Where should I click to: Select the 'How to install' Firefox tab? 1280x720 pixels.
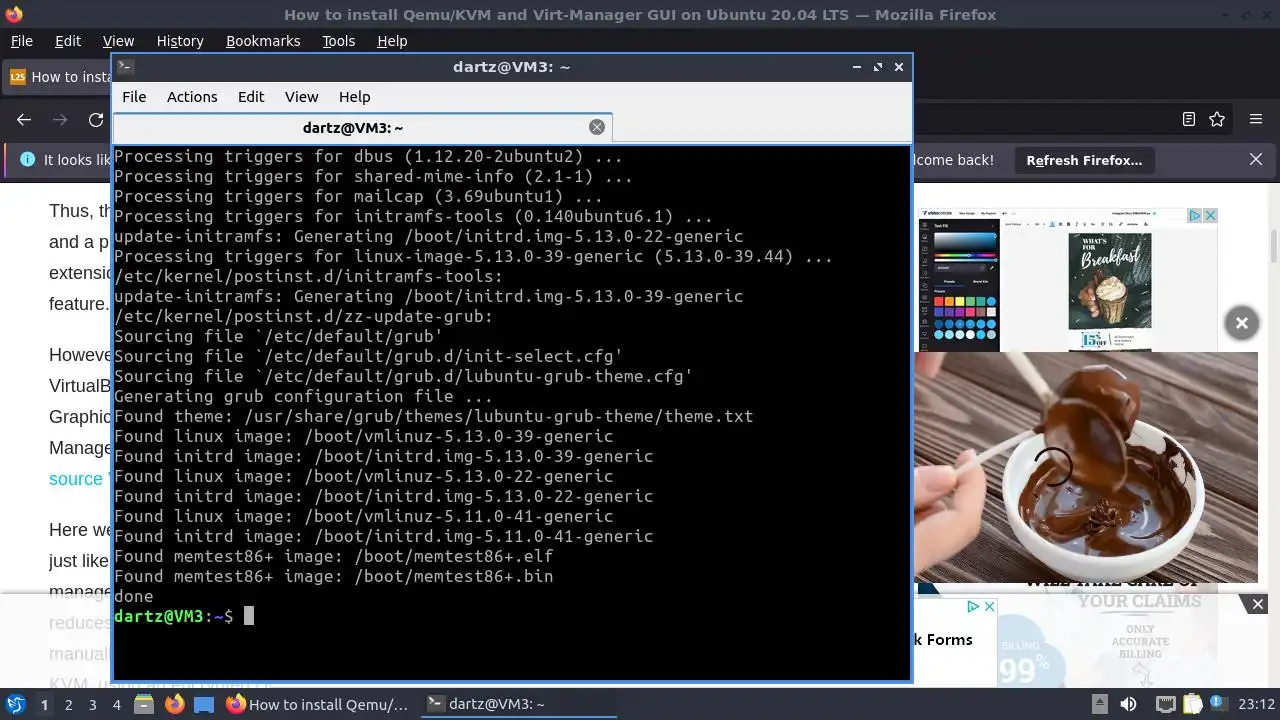tap(60, 77)
